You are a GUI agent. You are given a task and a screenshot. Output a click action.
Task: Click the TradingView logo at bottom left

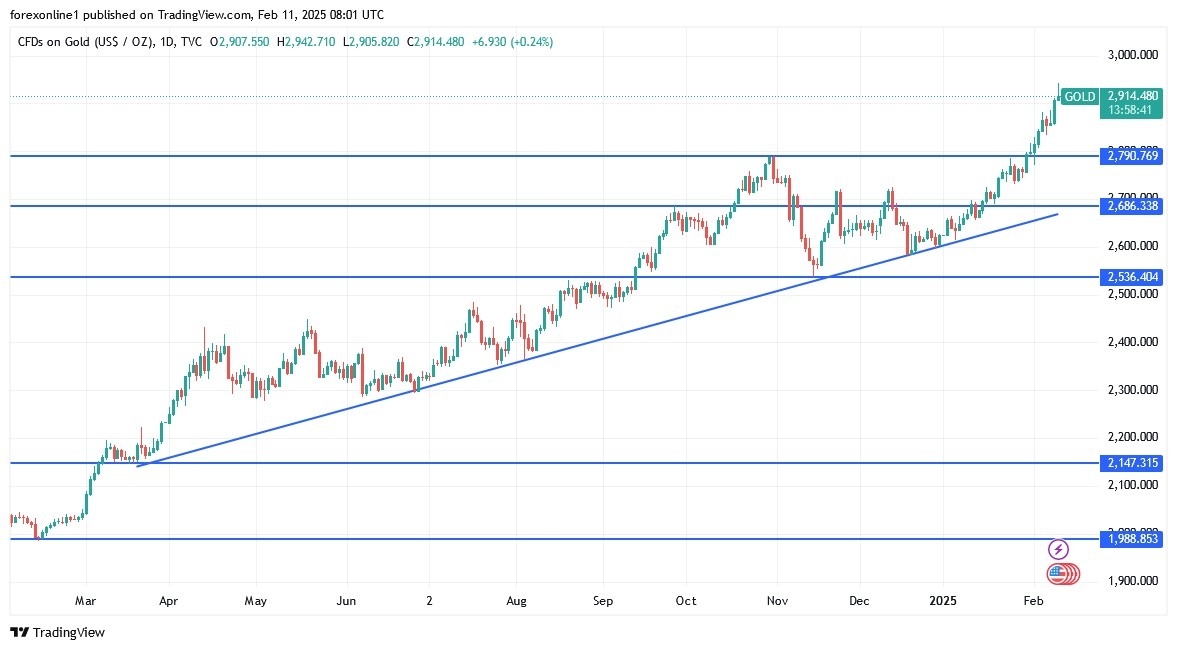pos(56,632)
